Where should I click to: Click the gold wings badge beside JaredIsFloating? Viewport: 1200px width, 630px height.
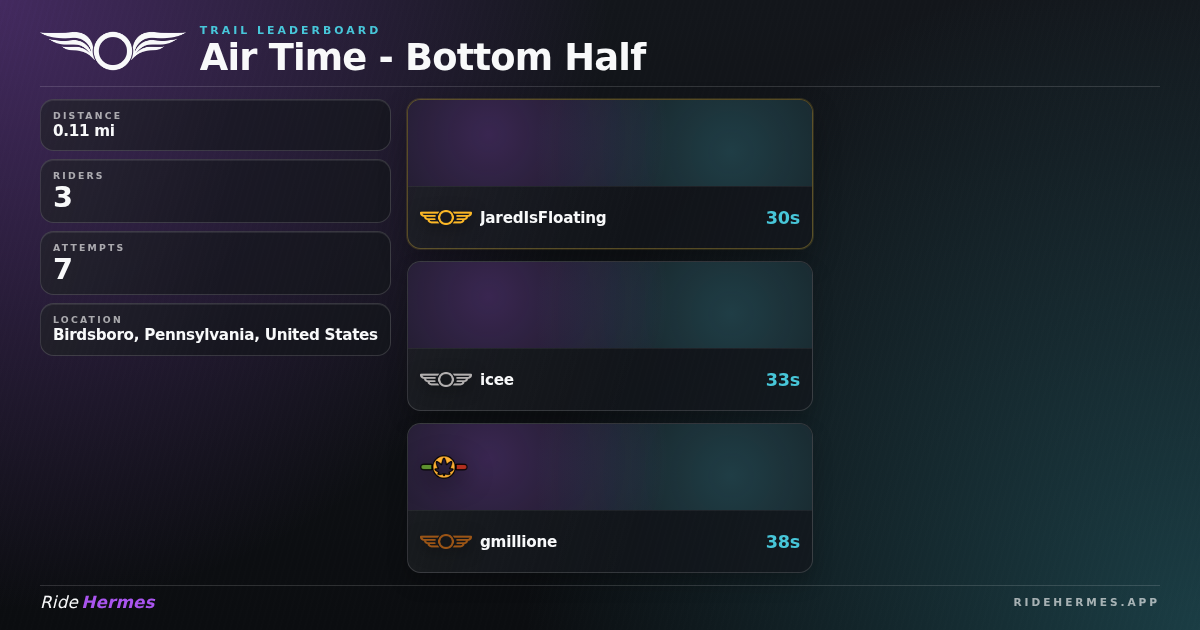pos(446,217)
